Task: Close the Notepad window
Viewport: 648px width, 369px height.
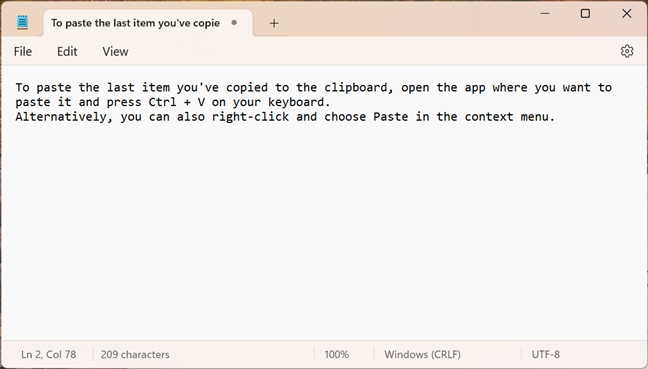Action: pos(627,14)
